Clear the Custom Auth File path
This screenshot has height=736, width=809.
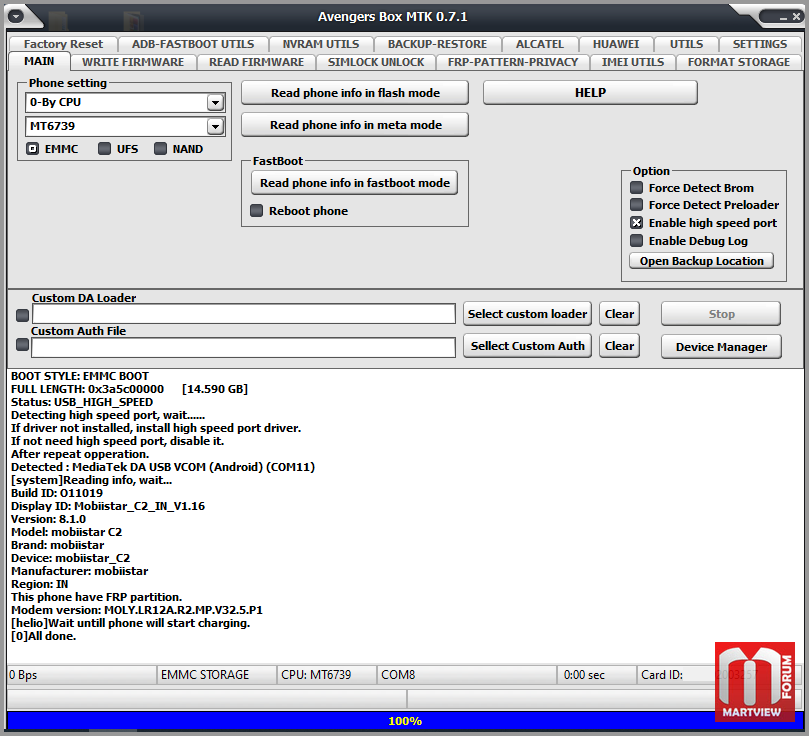click(x=619, y=346)
